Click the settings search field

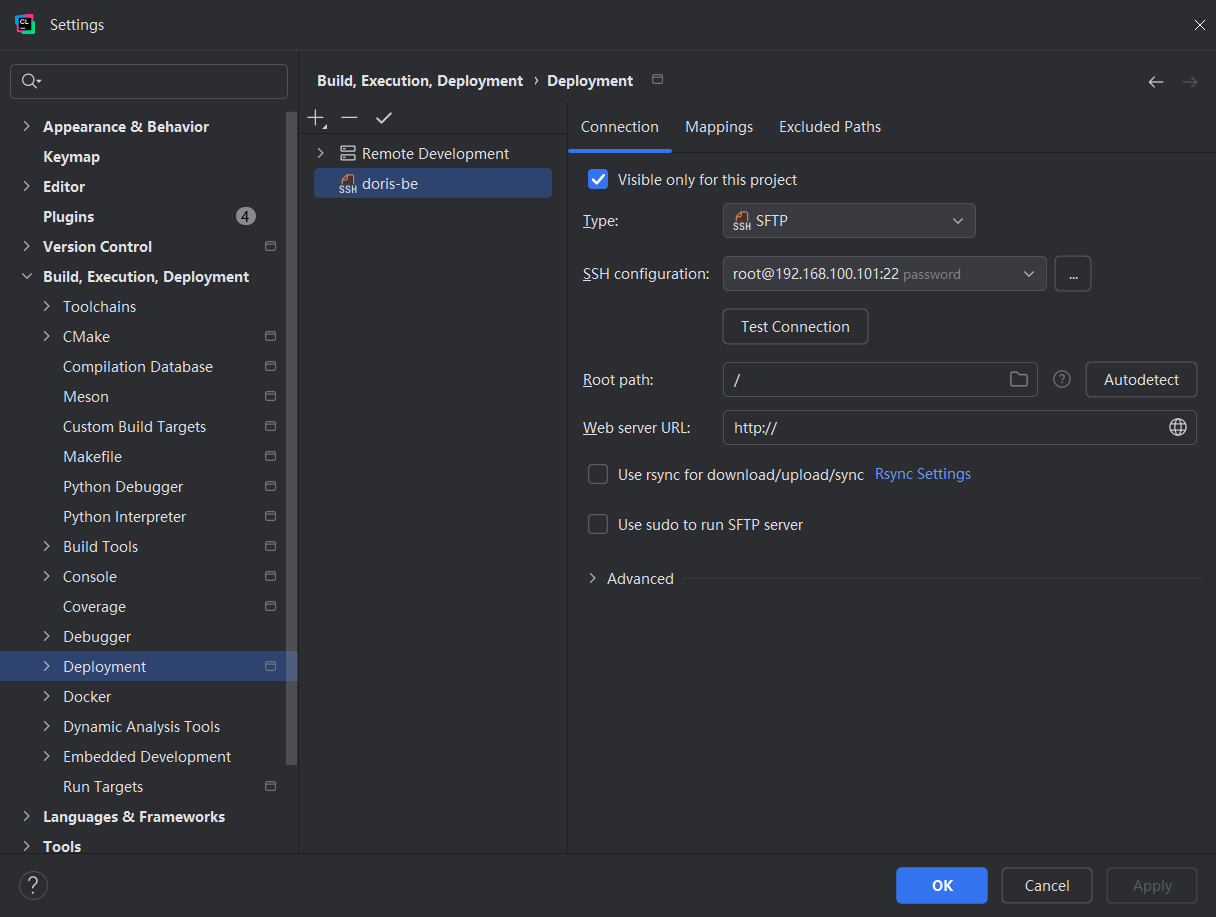(149, 82)
